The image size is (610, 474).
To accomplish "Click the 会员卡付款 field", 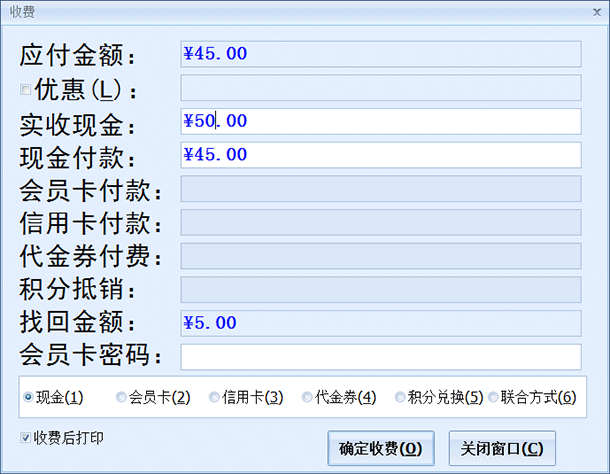I will coord(381,189).
